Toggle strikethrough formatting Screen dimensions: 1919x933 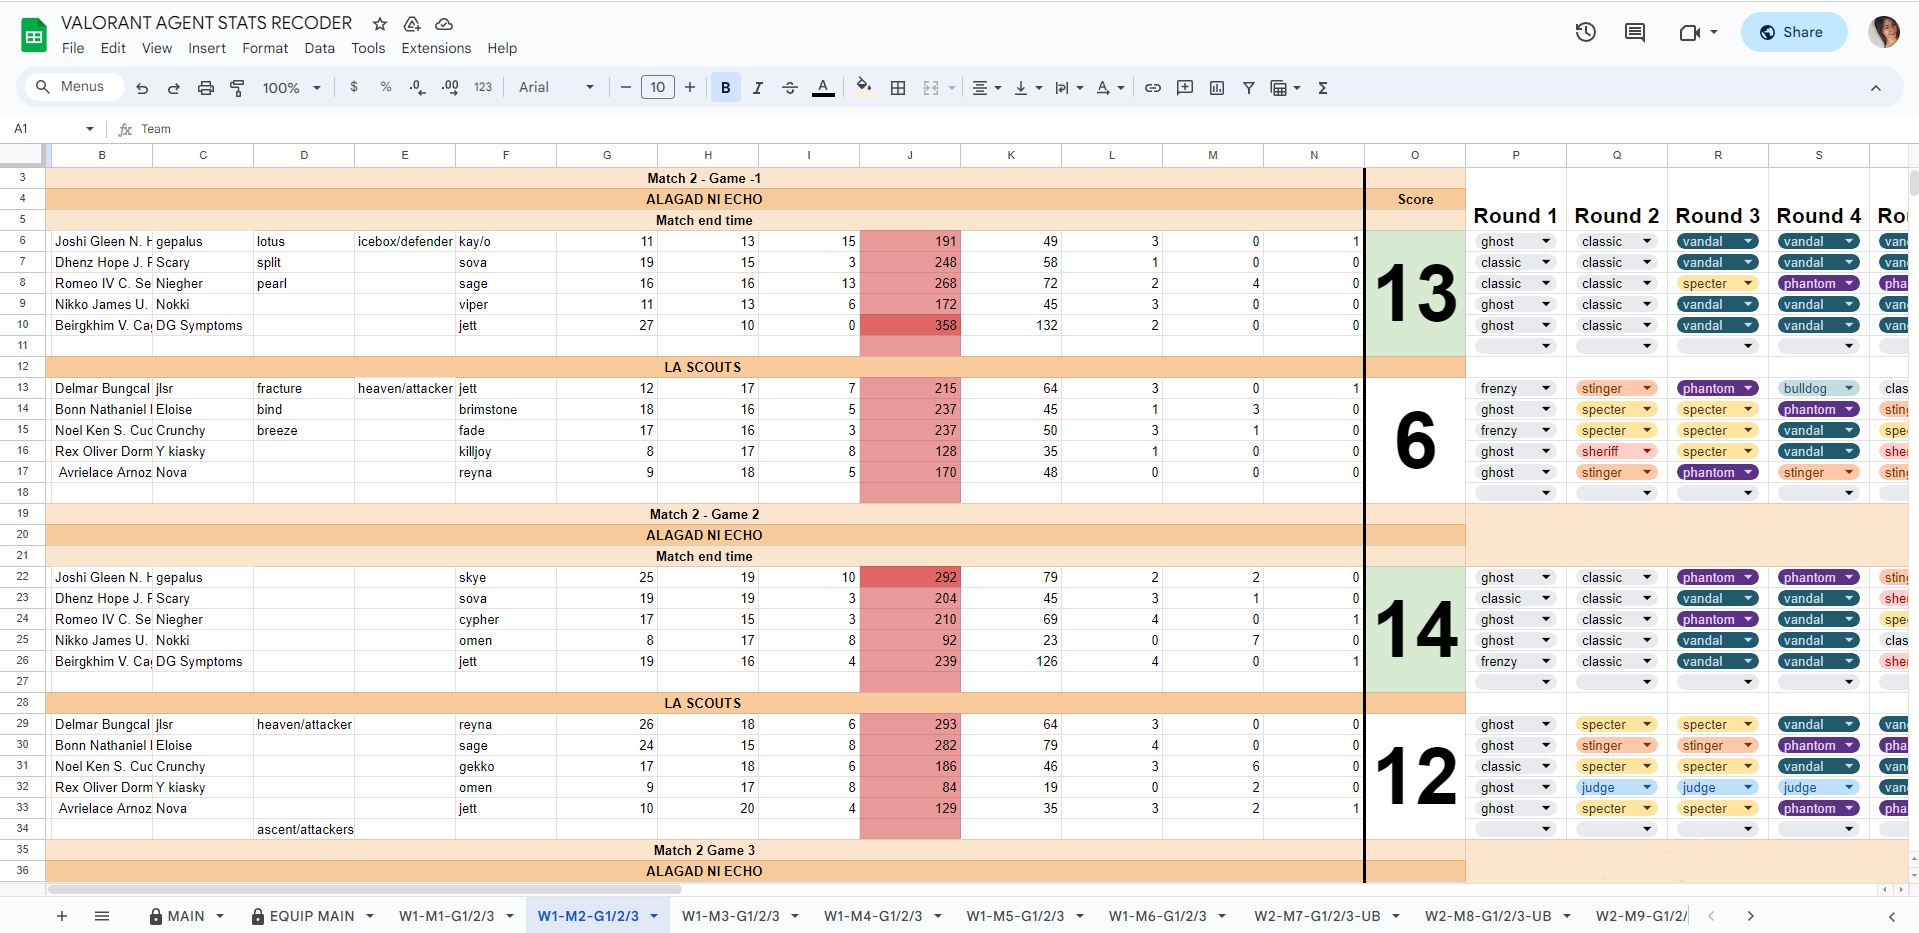point(790,88)
